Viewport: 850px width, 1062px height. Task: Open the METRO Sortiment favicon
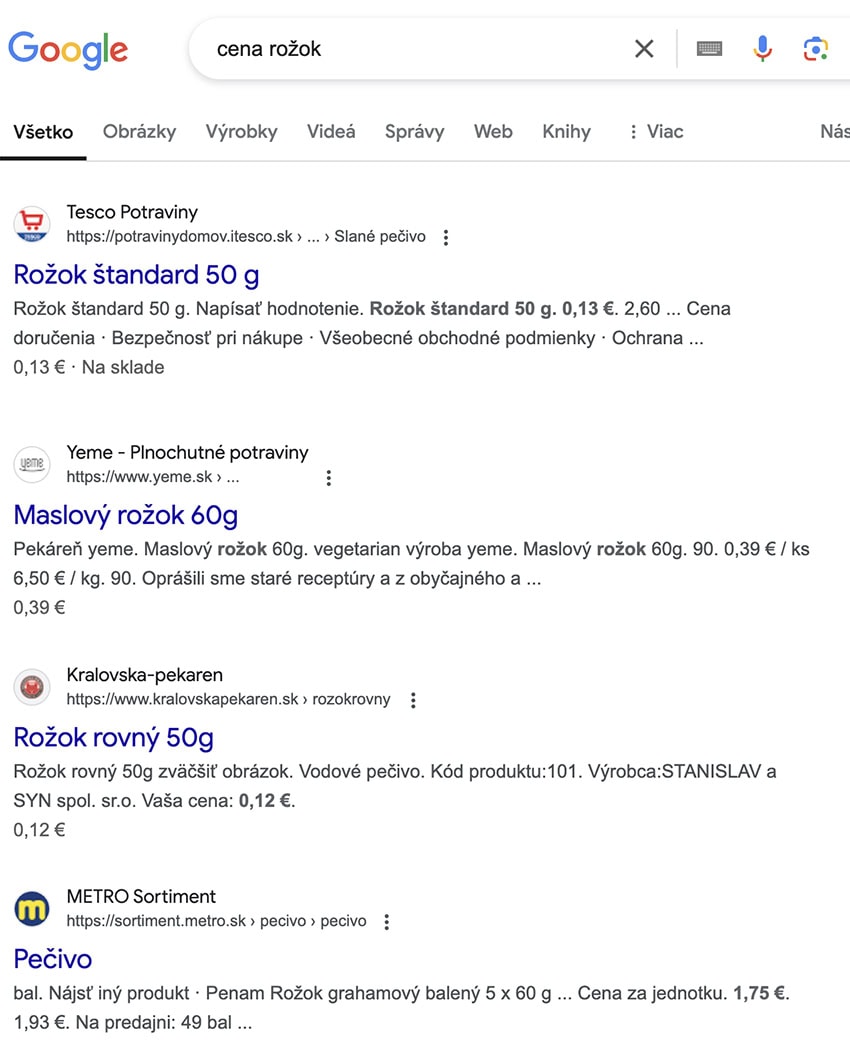coord(32,908)
